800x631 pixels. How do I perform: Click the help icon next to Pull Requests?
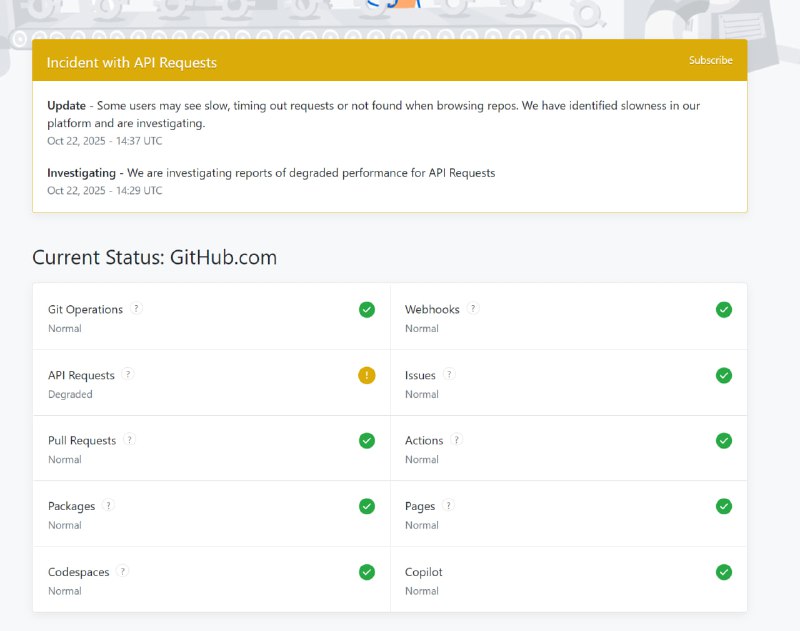tap(130, 440)
